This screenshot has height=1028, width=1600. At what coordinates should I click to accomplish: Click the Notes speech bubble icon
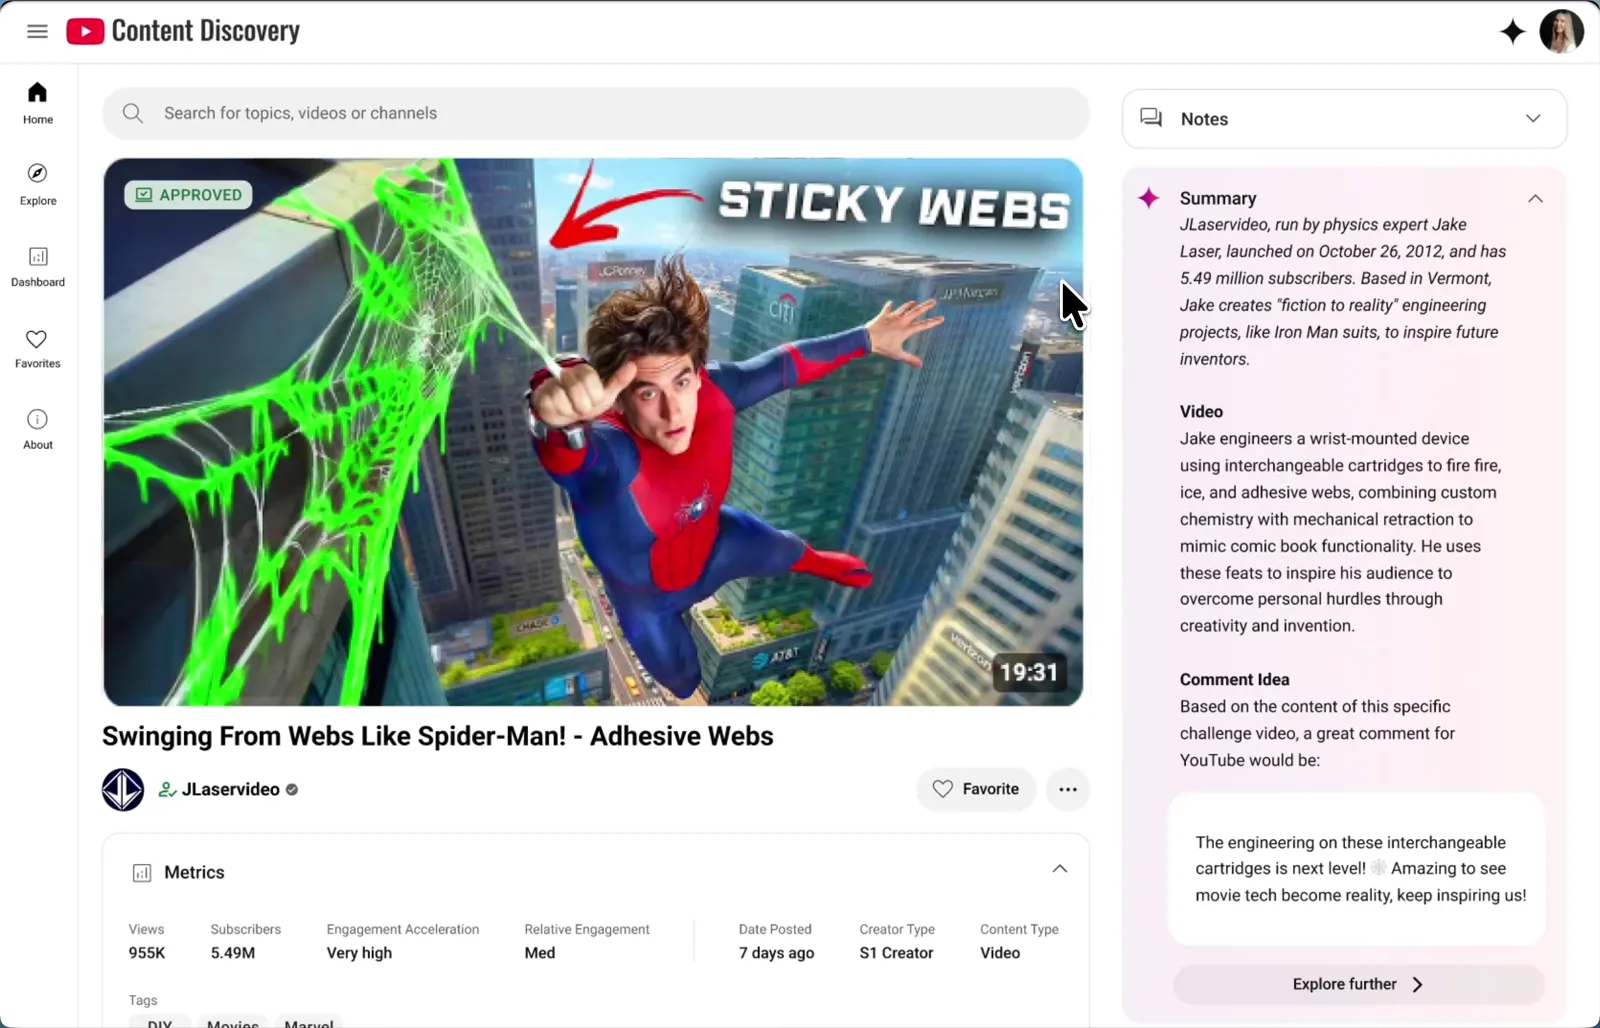coord(1151,118)
